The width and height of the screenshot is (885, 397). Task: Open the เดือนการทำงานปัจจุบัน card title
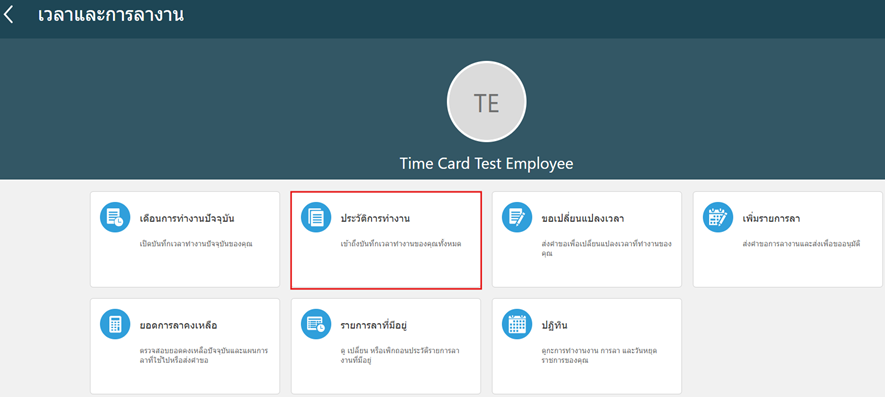187,219
